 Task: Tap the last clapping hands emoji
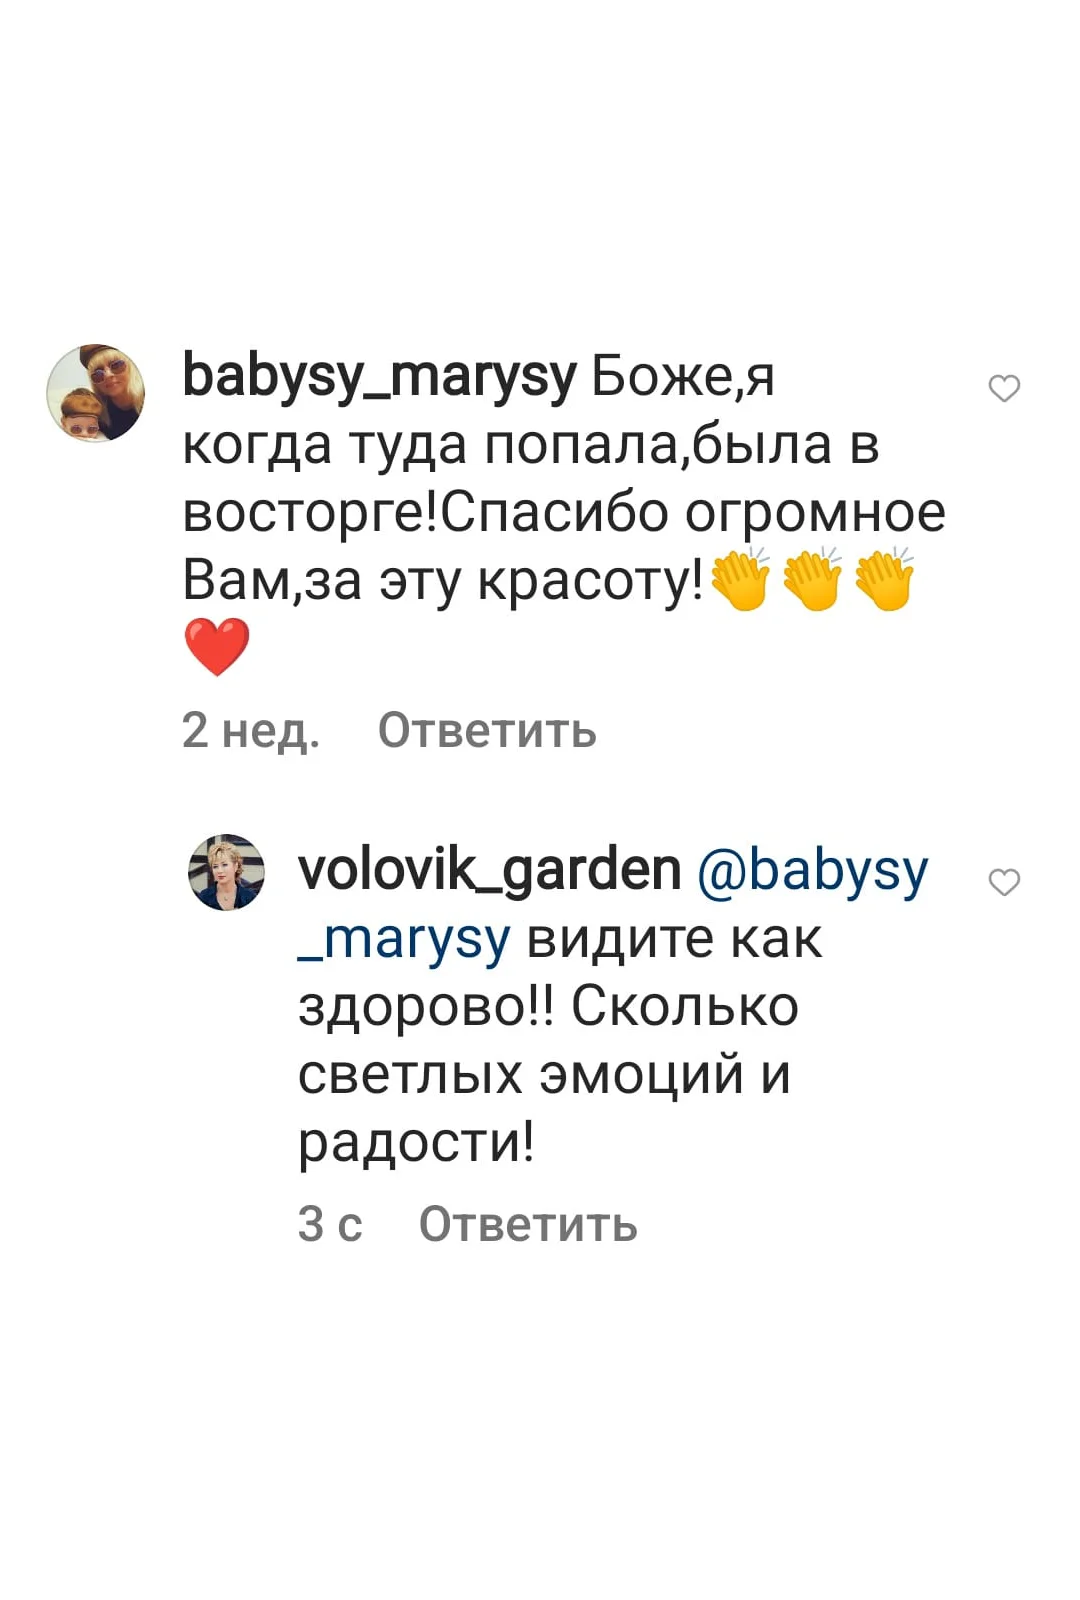tap(884, 579)
